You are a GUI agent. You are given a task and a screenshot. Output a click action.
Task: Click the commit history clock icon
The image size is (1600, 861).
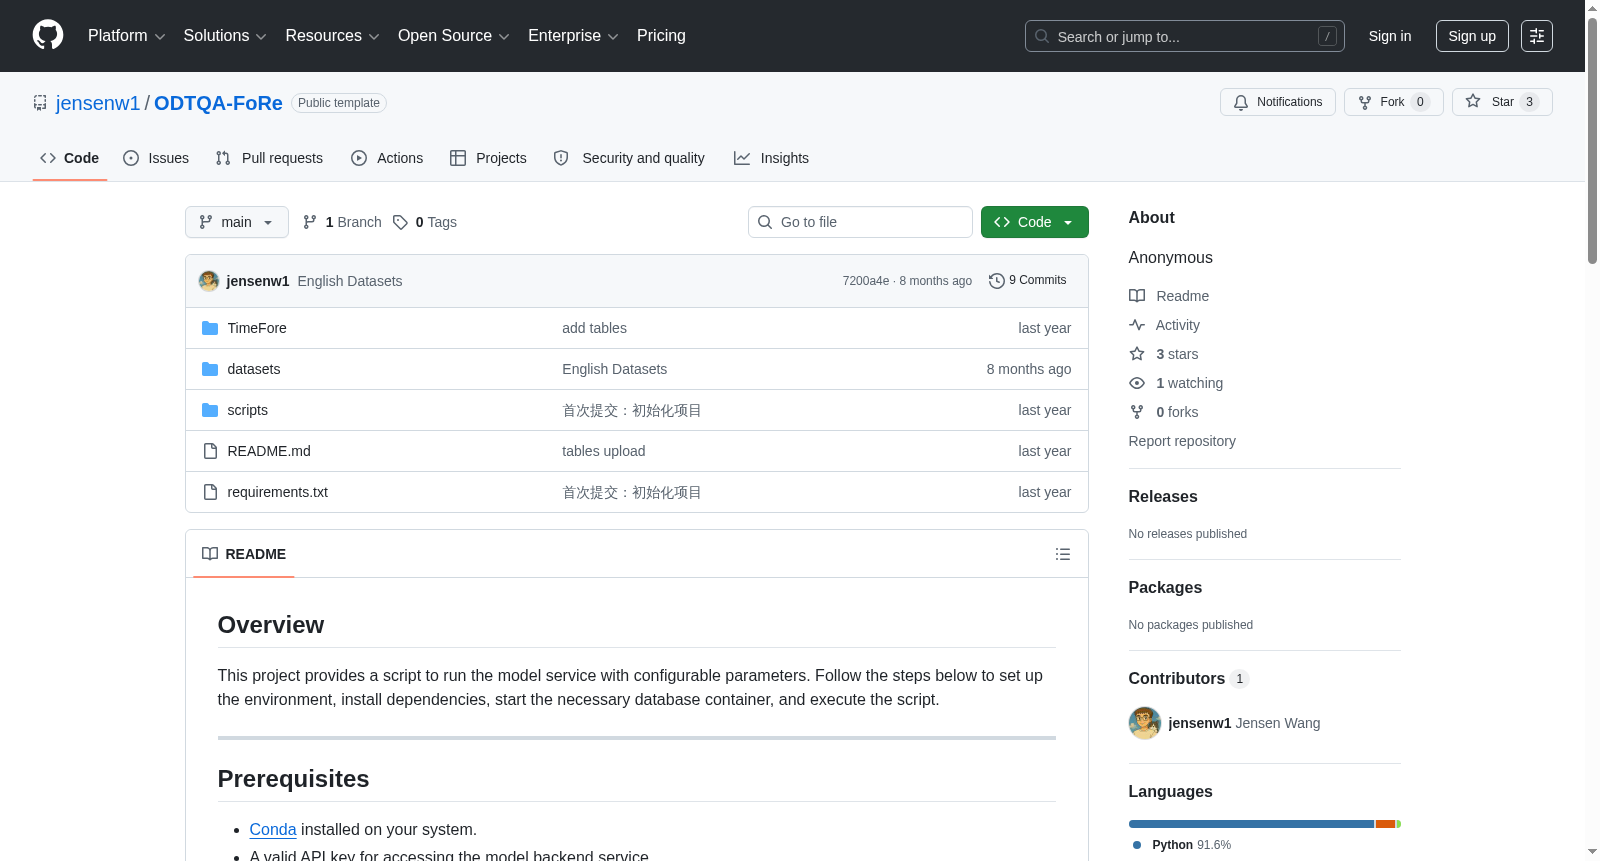(996, 281)
